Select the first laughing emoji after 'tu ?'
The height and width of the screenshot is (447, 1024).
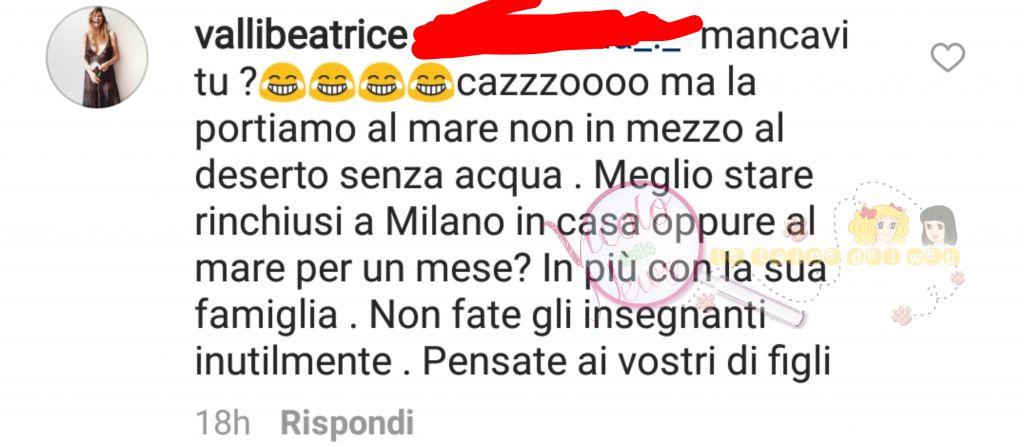(282, 82)
